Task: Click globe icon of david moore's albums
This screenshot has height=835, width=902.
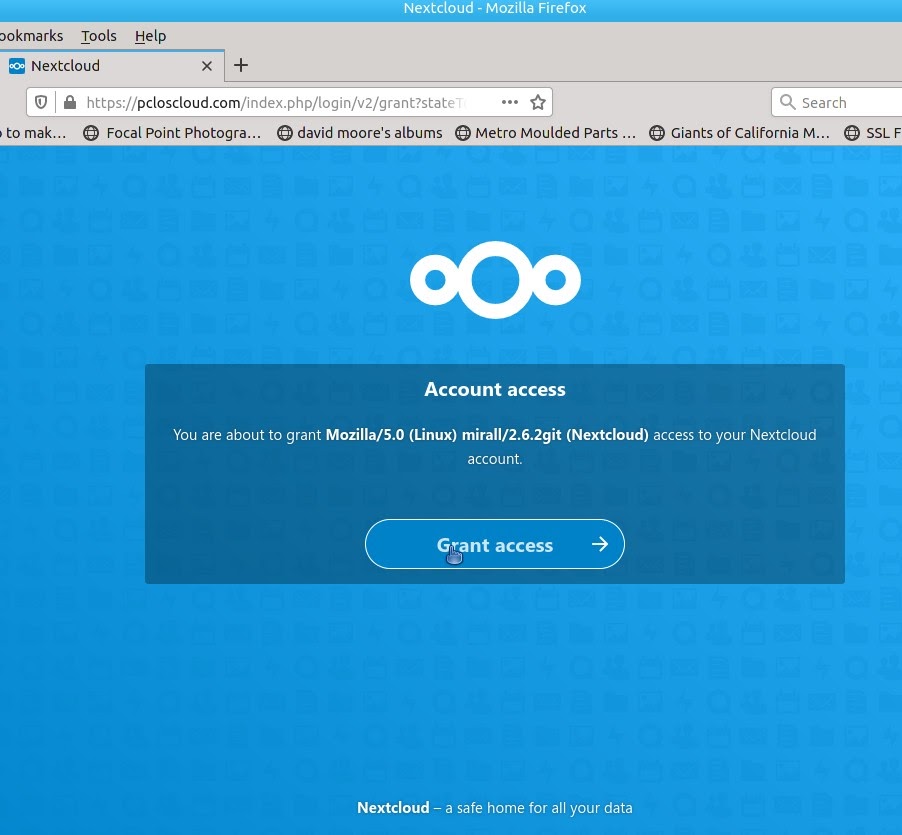Action: coord(285,133)
